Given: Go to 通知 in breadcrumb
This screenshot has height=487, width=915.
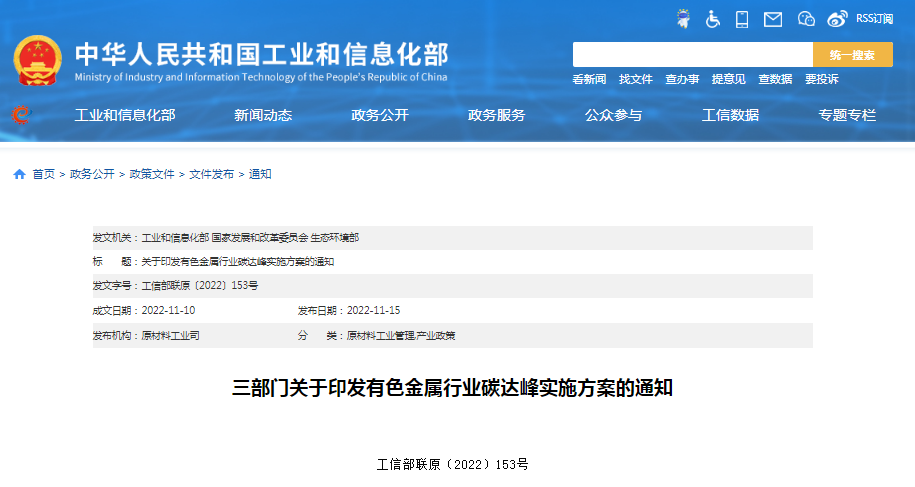Looking at the screenshot, I should pyautogui.click(x=260, y=174).
